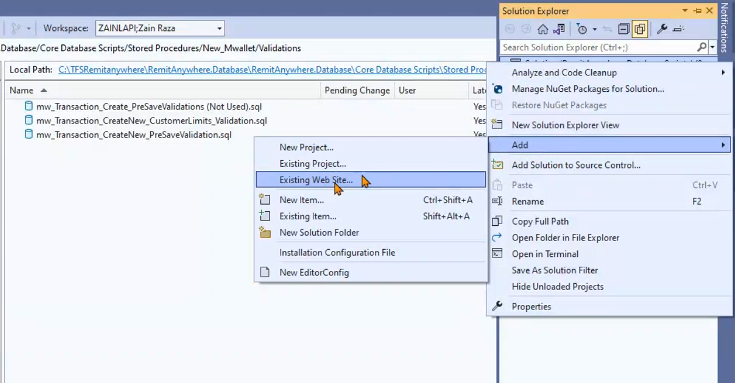This screenshot has width=735, height=383.
Task: Click the icon beside mw_Transaction_CreateNew_CustomerLimits_Validation.sql
Action: [29, 120]
